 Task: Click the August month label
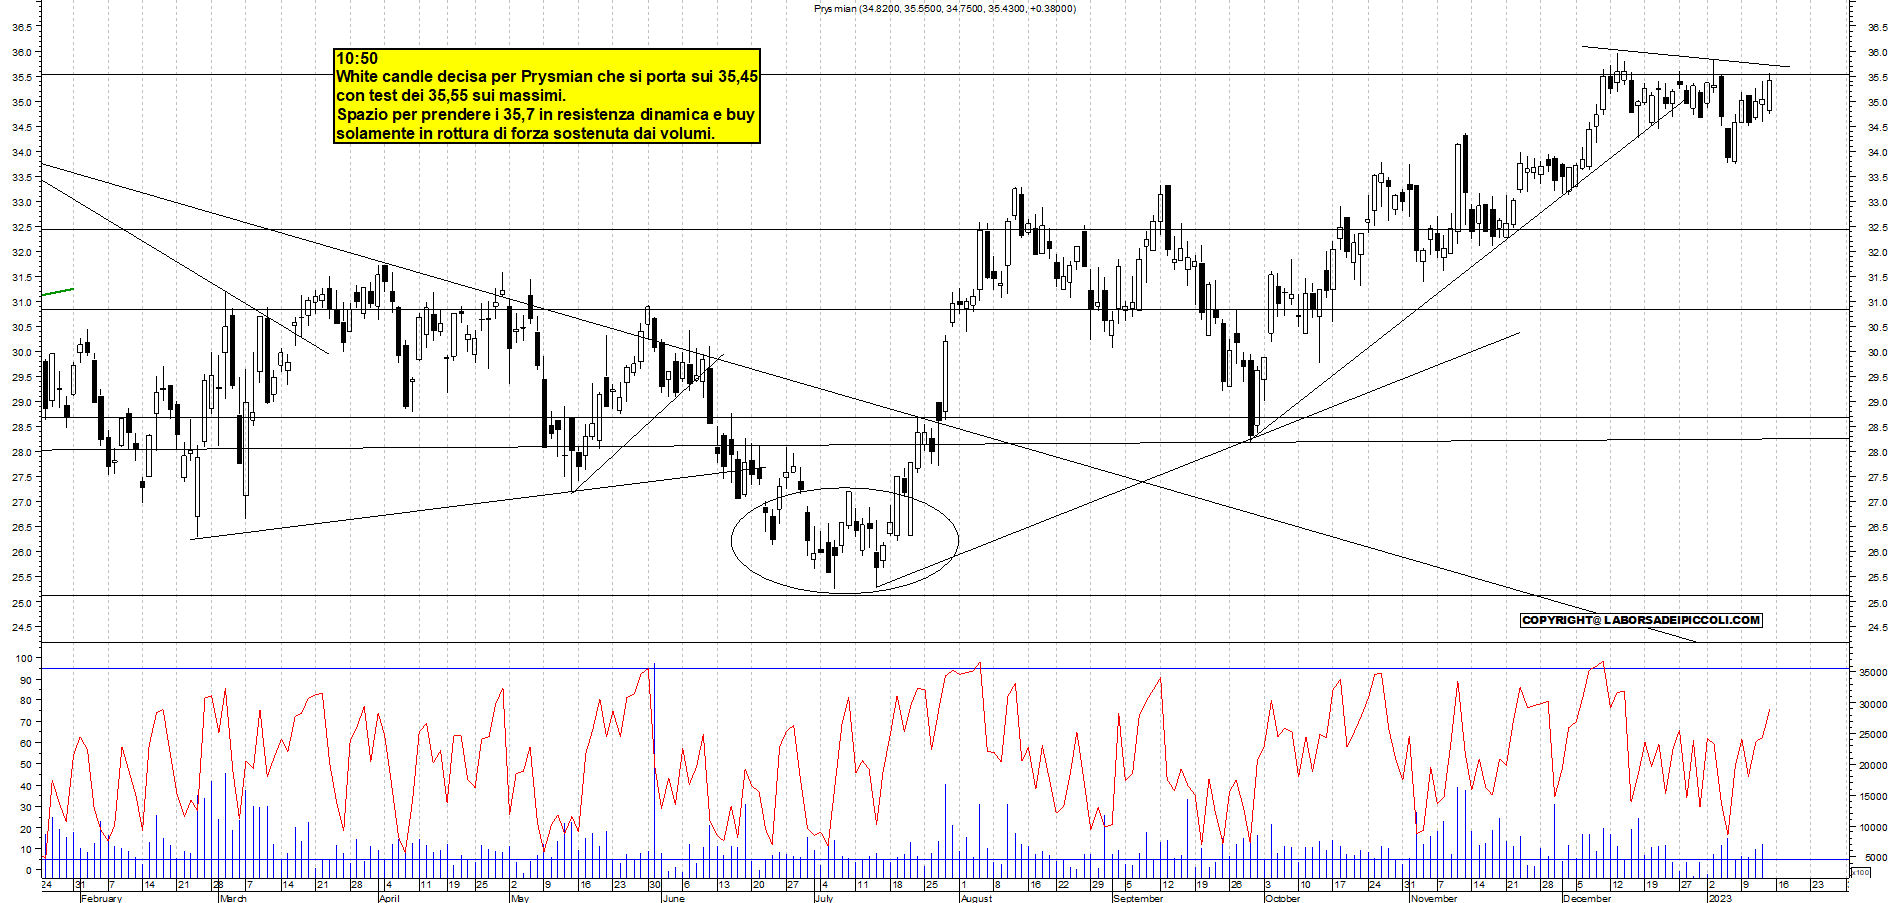976,898
